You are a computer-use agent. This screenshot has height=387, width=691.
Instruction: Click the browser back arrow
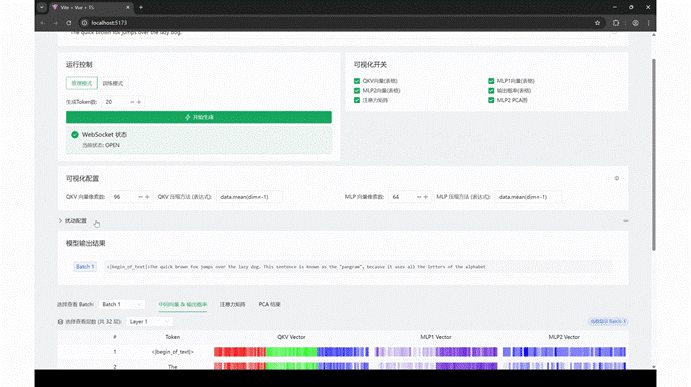[x=43, y=23]
